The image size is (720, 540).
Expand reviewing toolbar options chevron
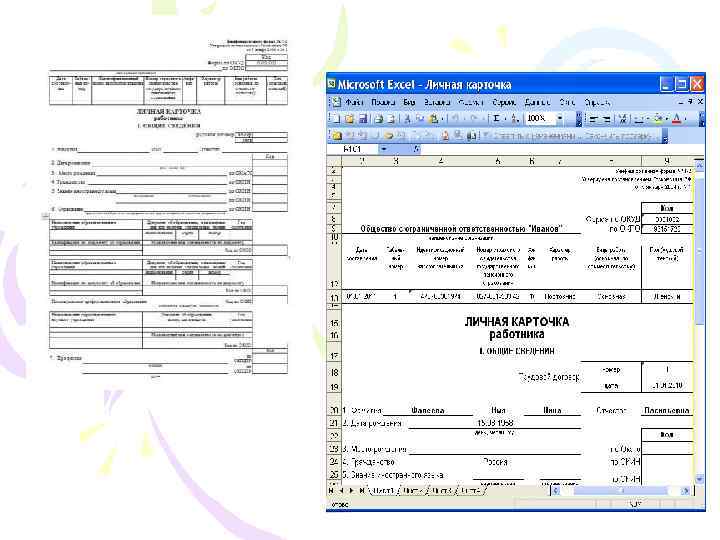click(665, 135)
